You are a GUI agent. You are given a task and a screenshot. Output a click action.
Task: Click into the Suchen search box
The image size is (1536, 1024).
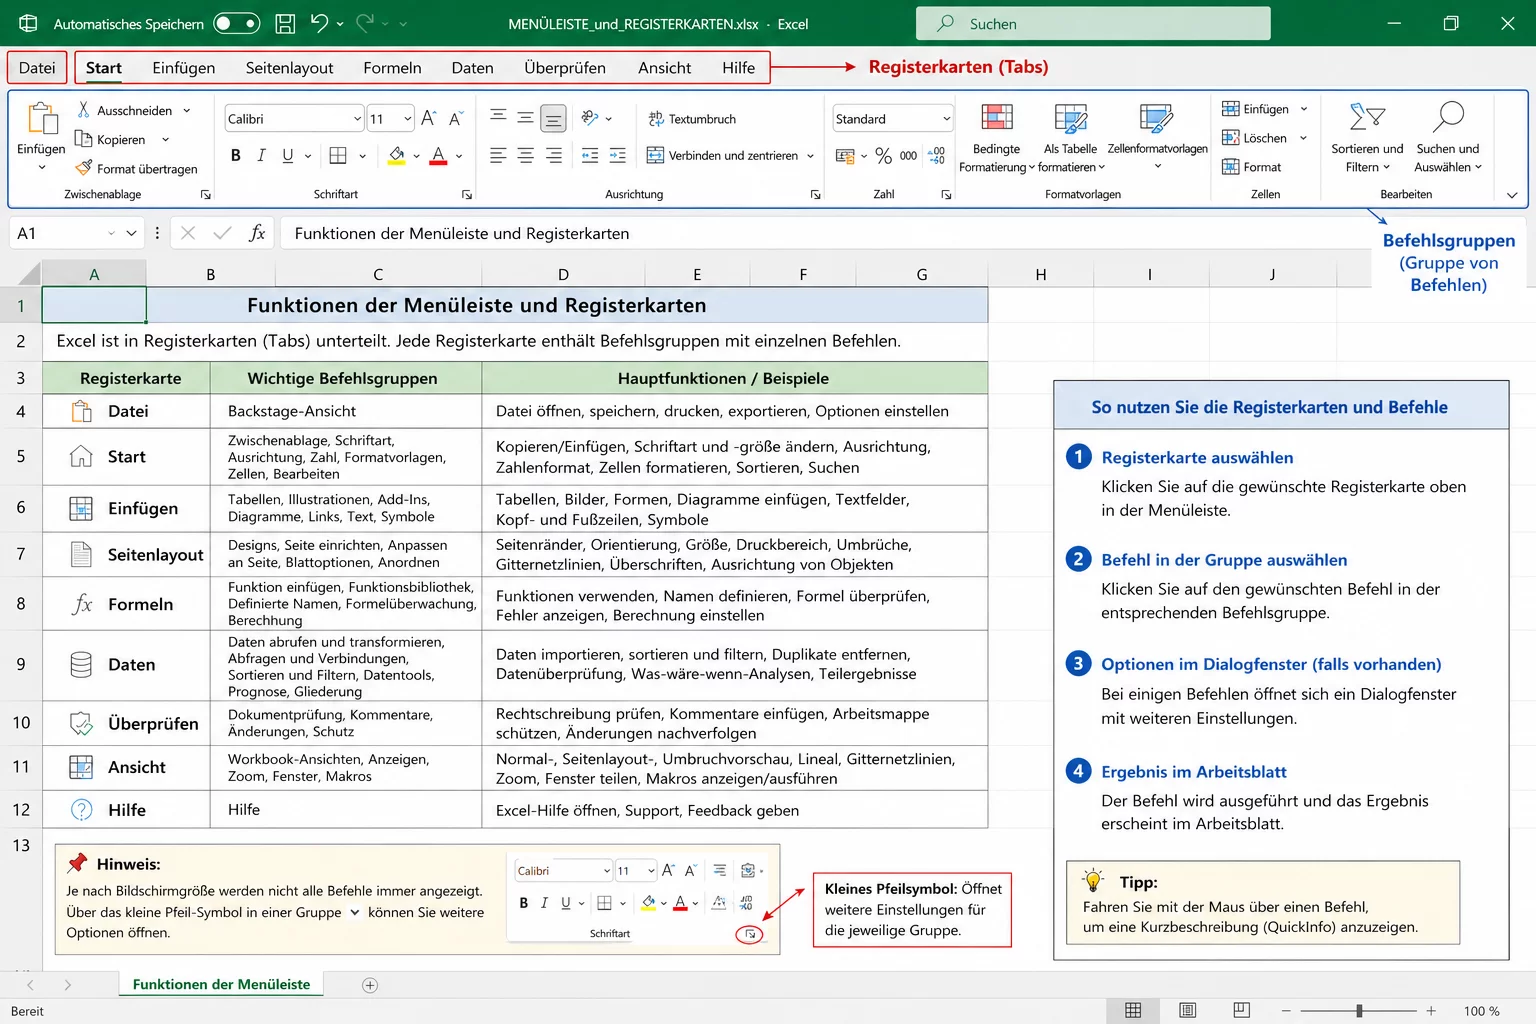(x=1093, y=23)
